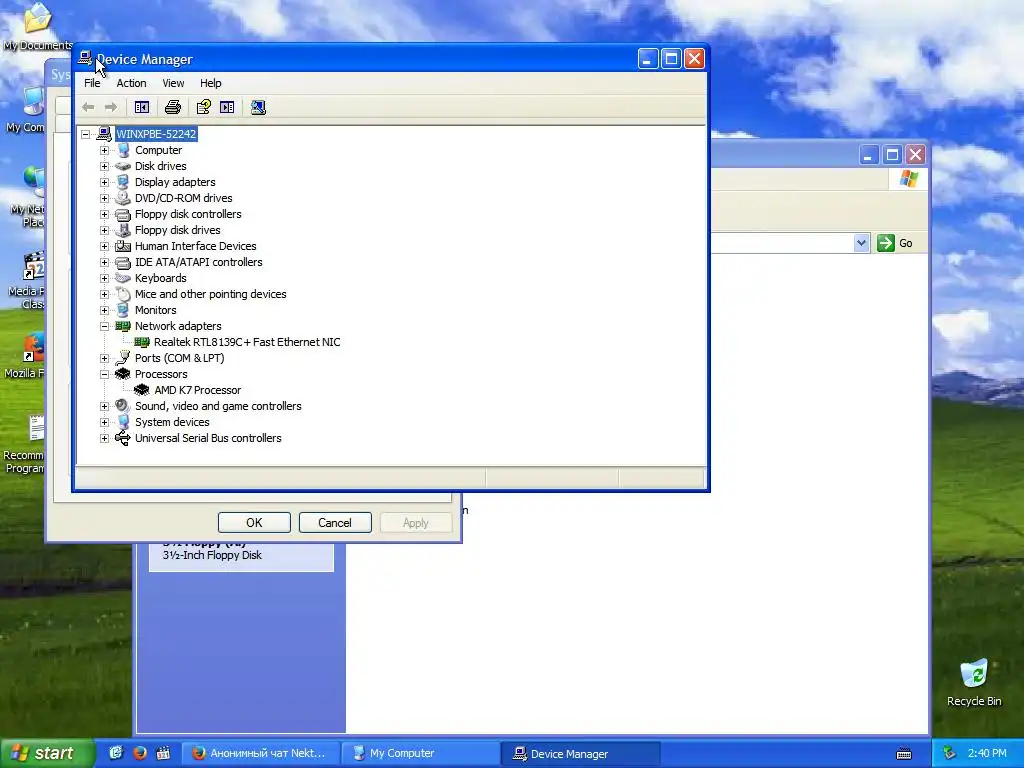Click the Print toolbar icon
This screenshot has width=1024, height=768.
pyautogui.click(x=172, y=107)
